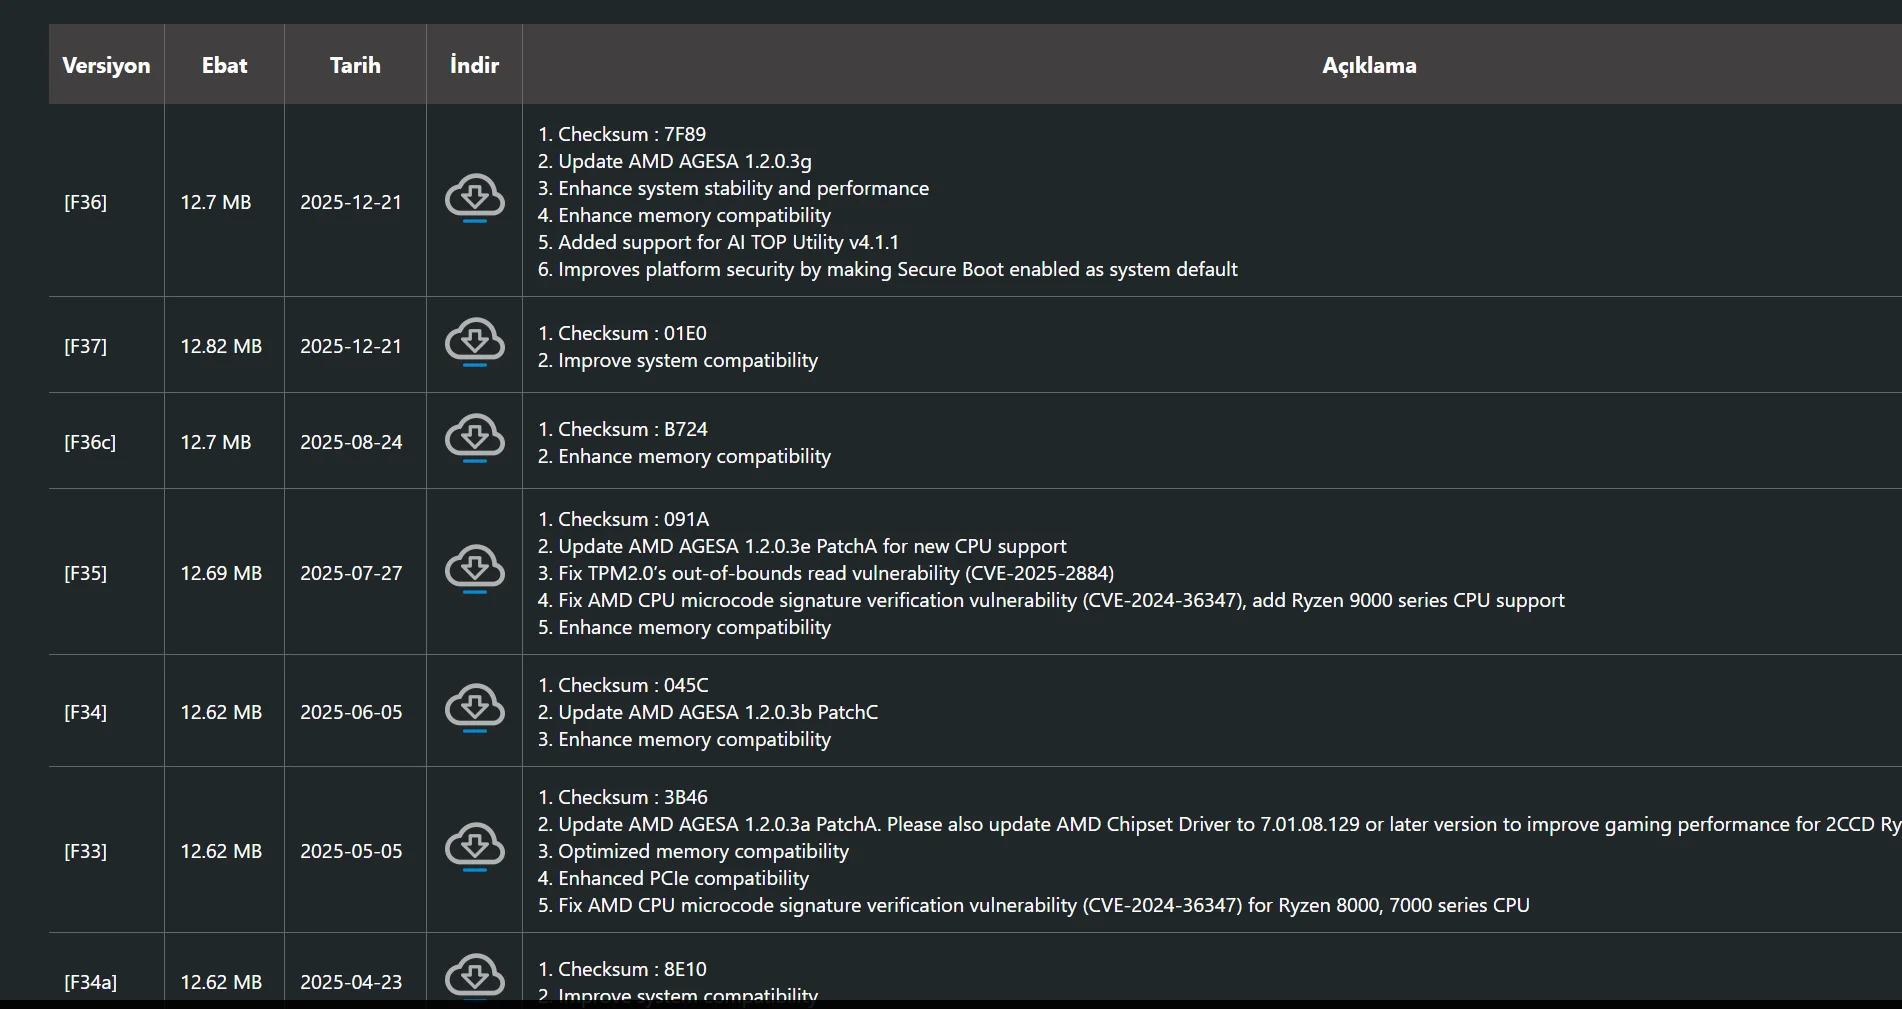Image resolution: width=1902 pixels, height=1009 pixels.
Task: Select the [F35] version label
Action: (x=86, y=573)
